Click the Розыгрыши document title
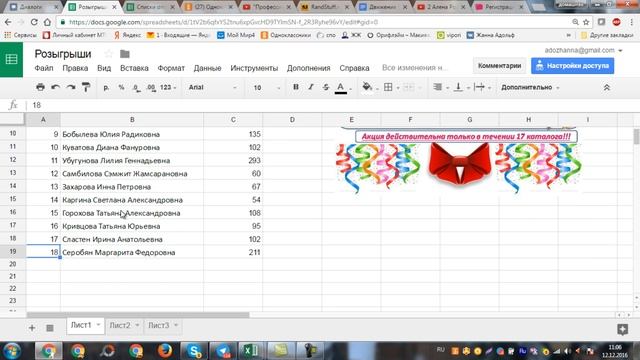 (x=63, y=54)
